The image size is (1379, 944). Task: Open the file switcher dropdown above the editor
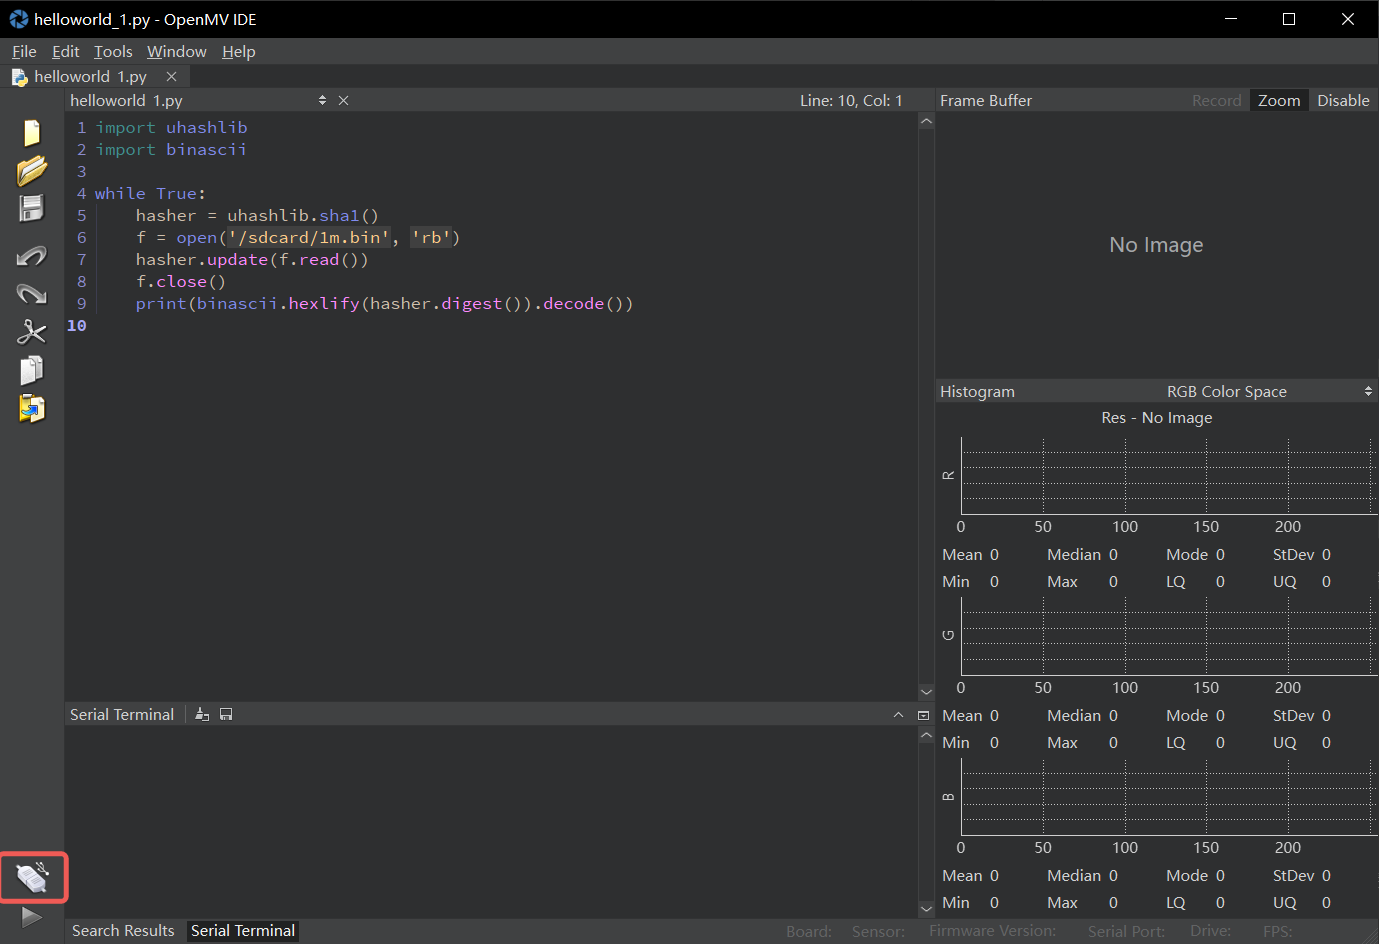point(322,100)
